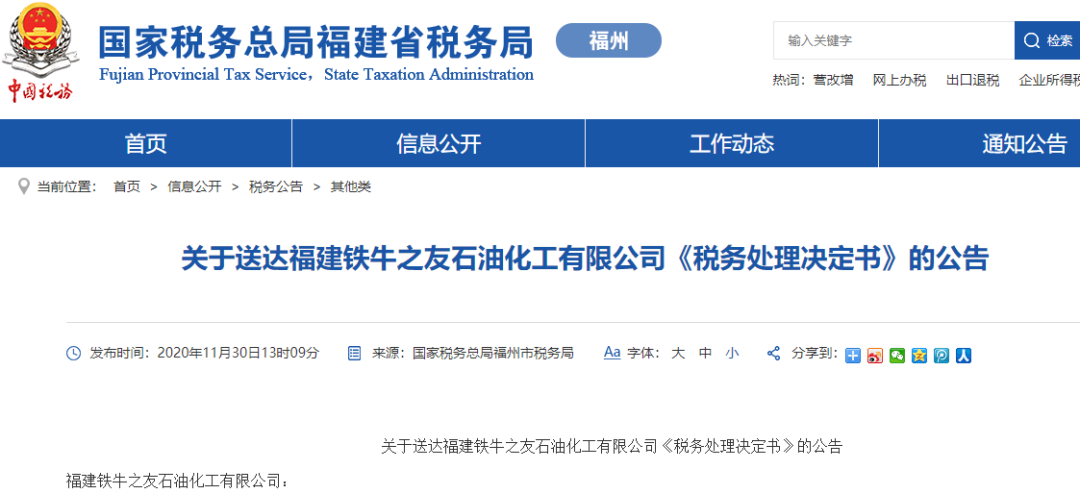Share to Renren icon

point(963,356)
